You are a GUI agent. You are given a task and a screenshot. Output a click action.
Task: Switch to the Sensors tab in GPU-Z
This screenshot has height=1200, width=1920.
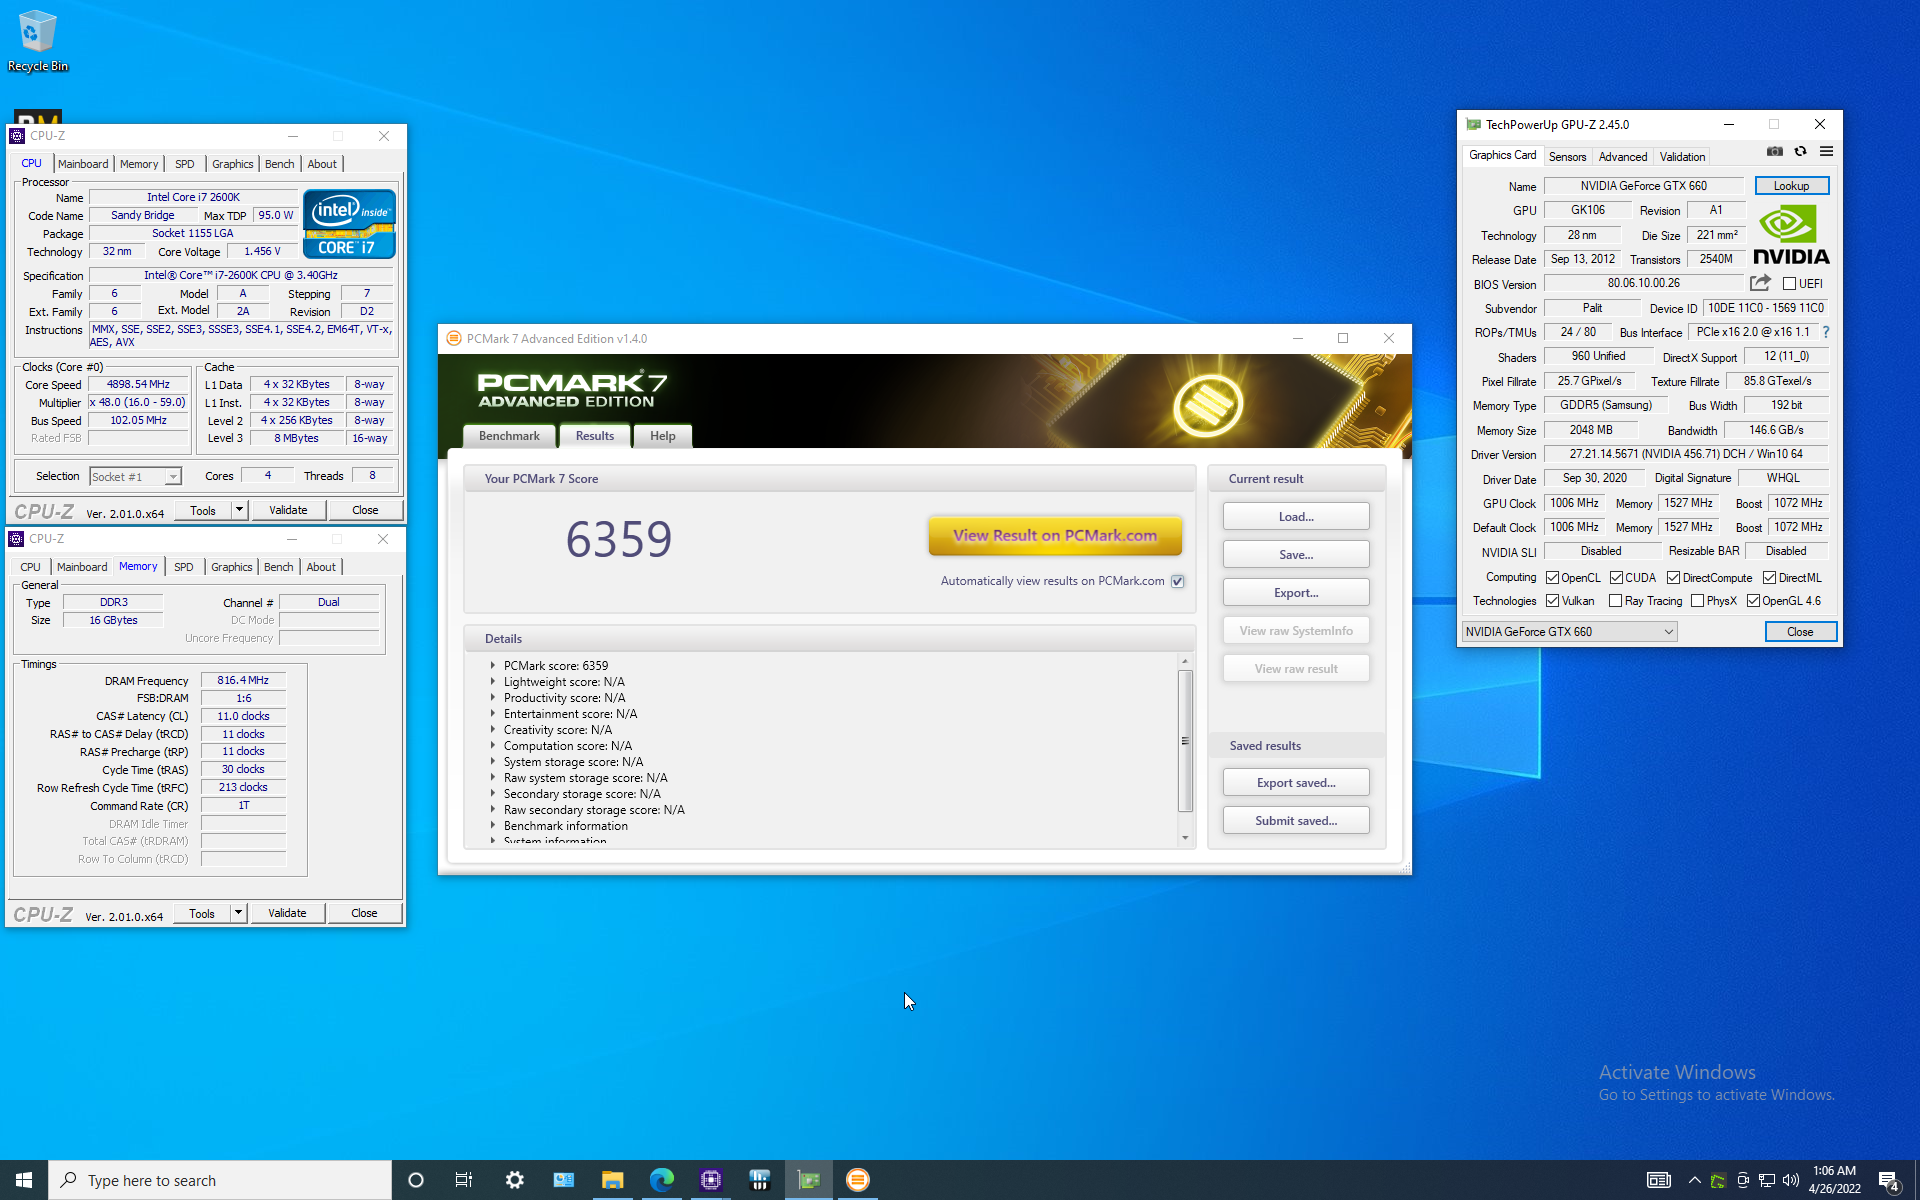click(1567, 157)
